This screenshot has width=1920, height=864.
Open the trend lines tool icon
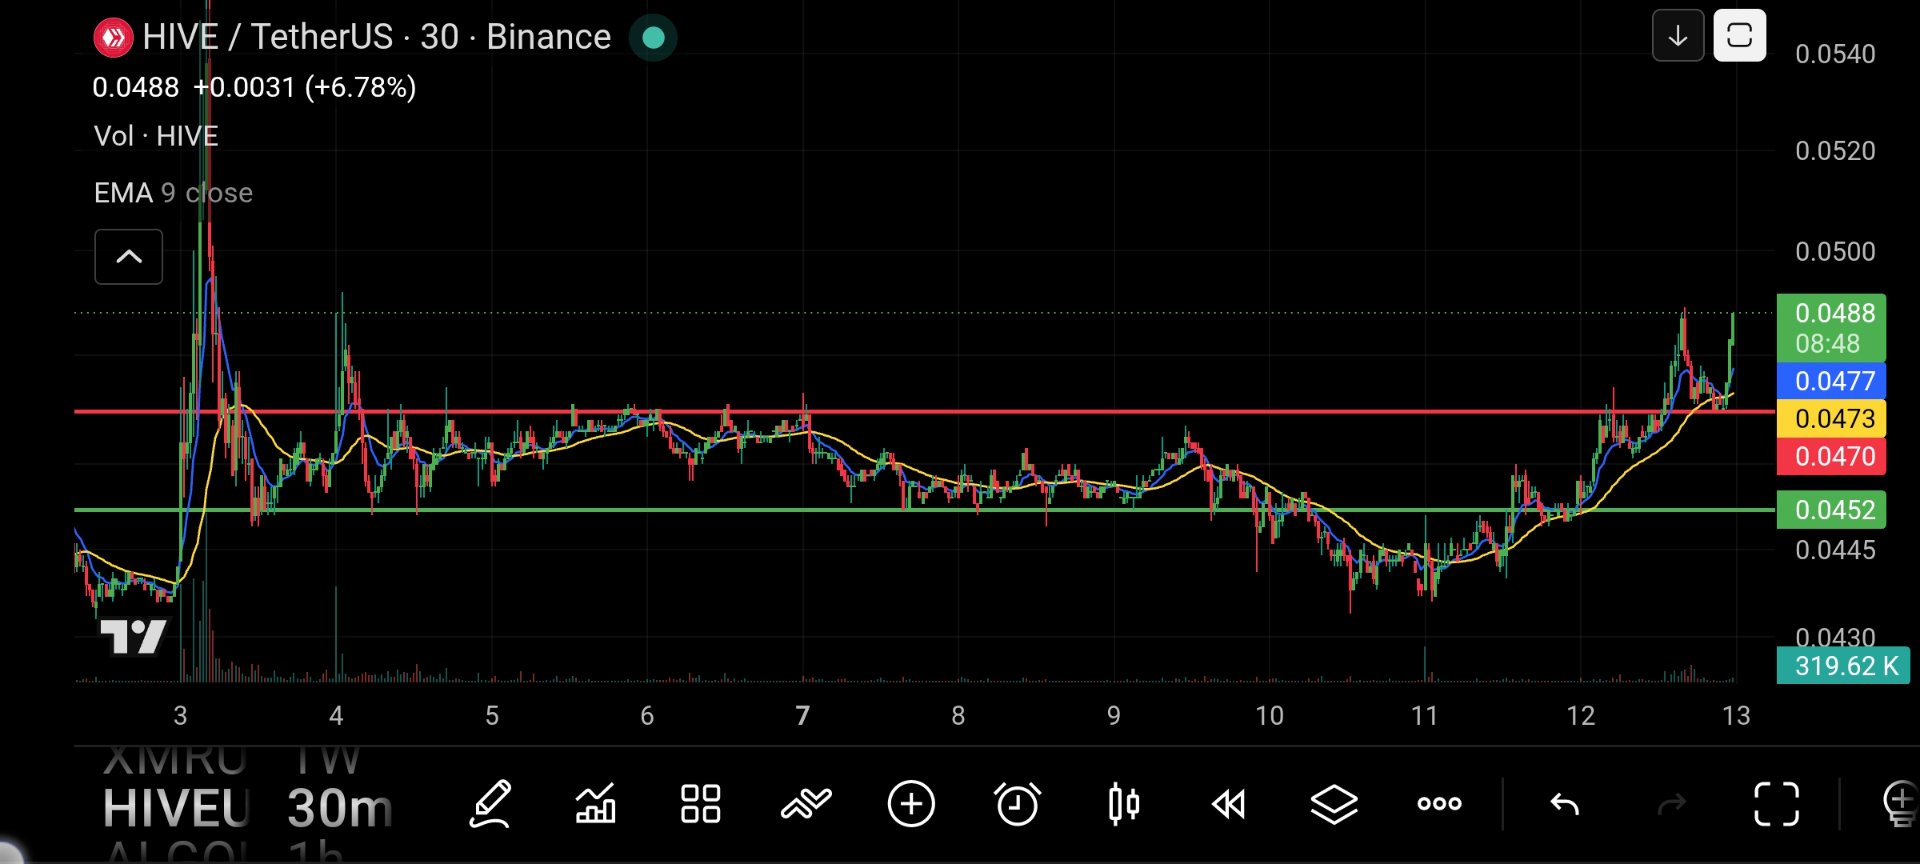tap(806, 804)
